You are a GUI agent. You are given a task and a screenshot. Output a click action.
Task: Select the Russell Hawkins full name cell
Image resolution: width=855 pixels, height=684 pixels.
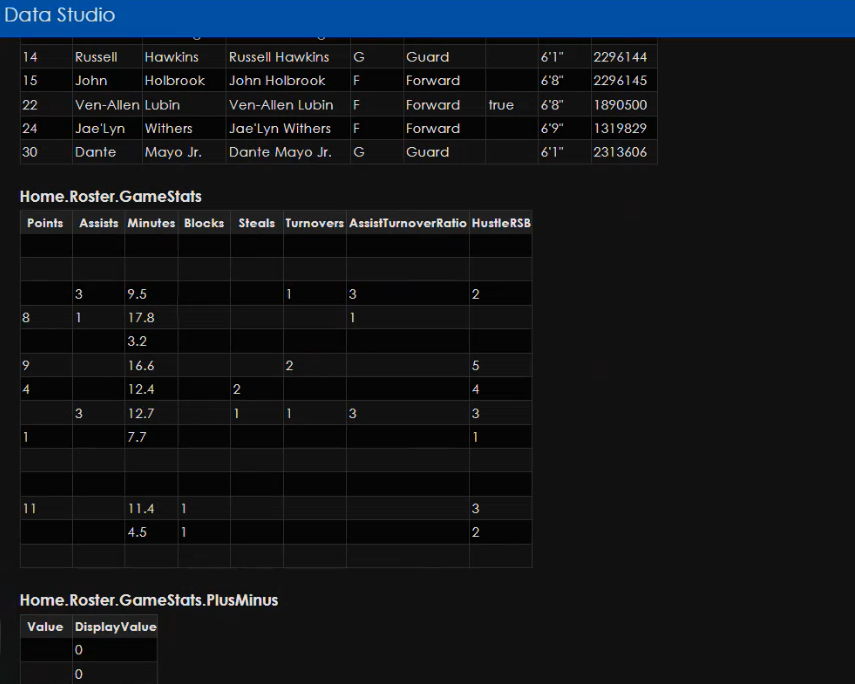pyautogui.click(x=279, y=57)
